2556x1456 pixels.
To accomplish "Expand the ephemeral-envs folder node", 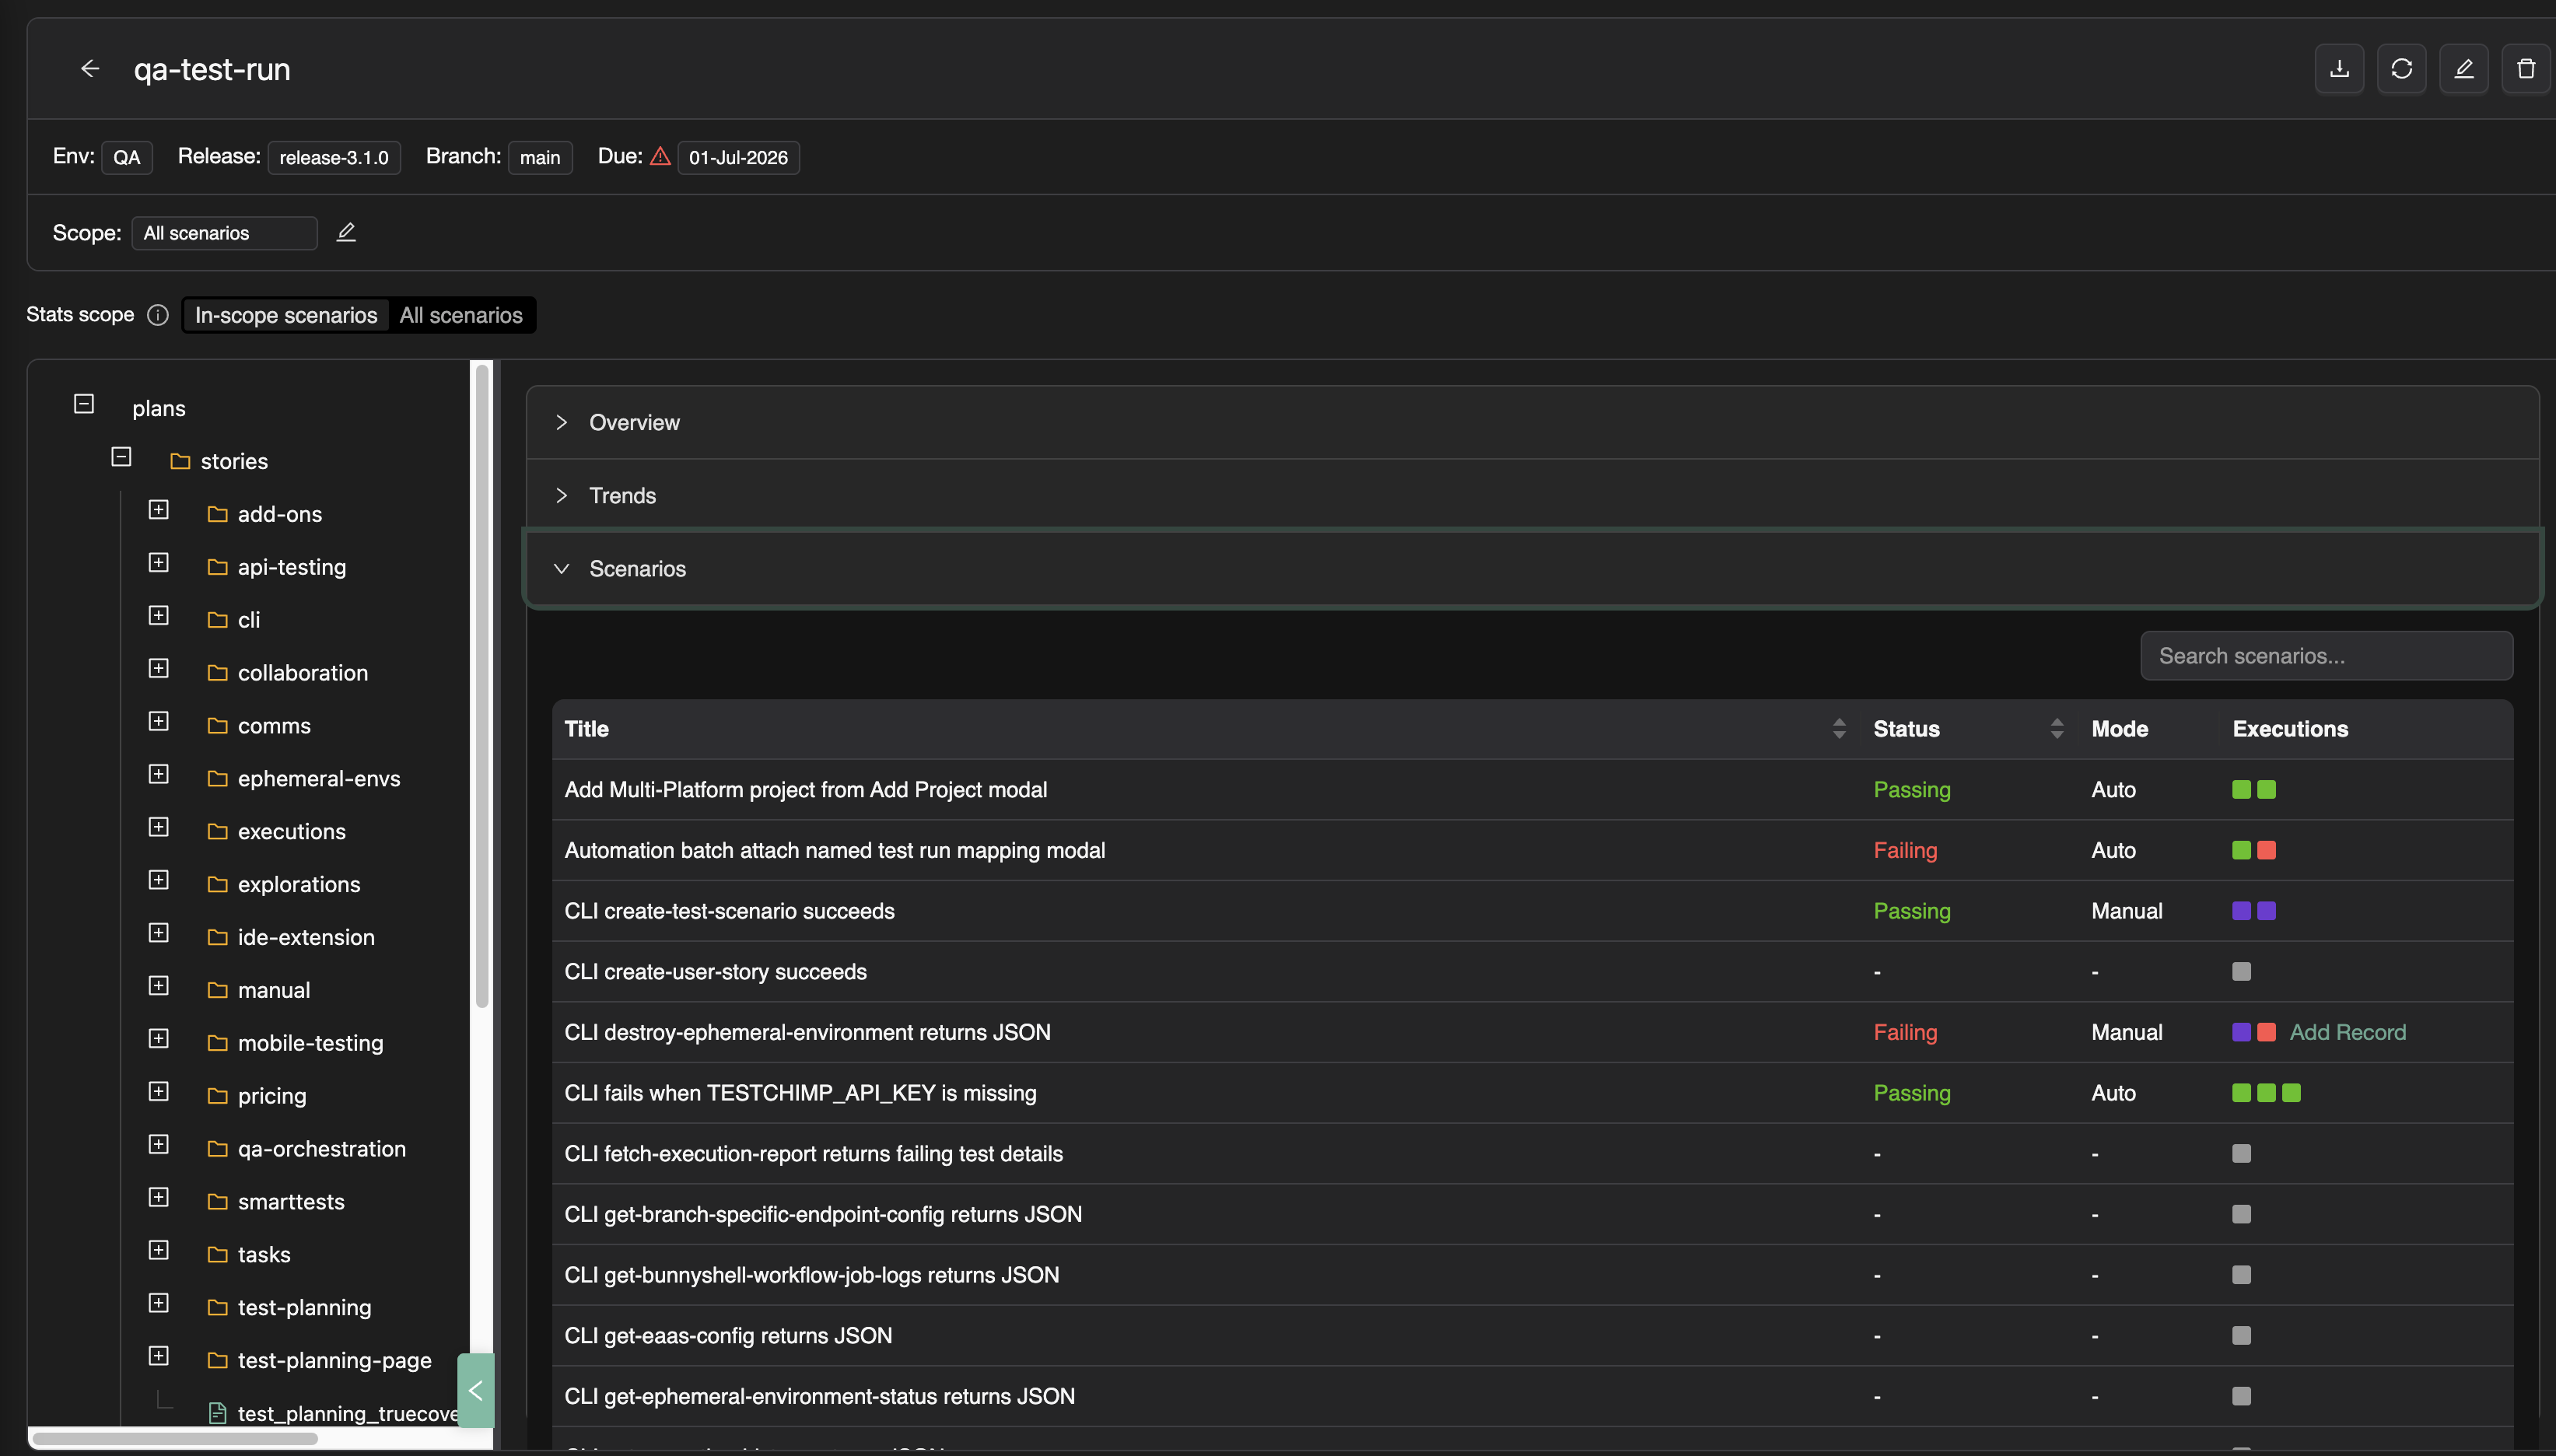I will point(158,774).
